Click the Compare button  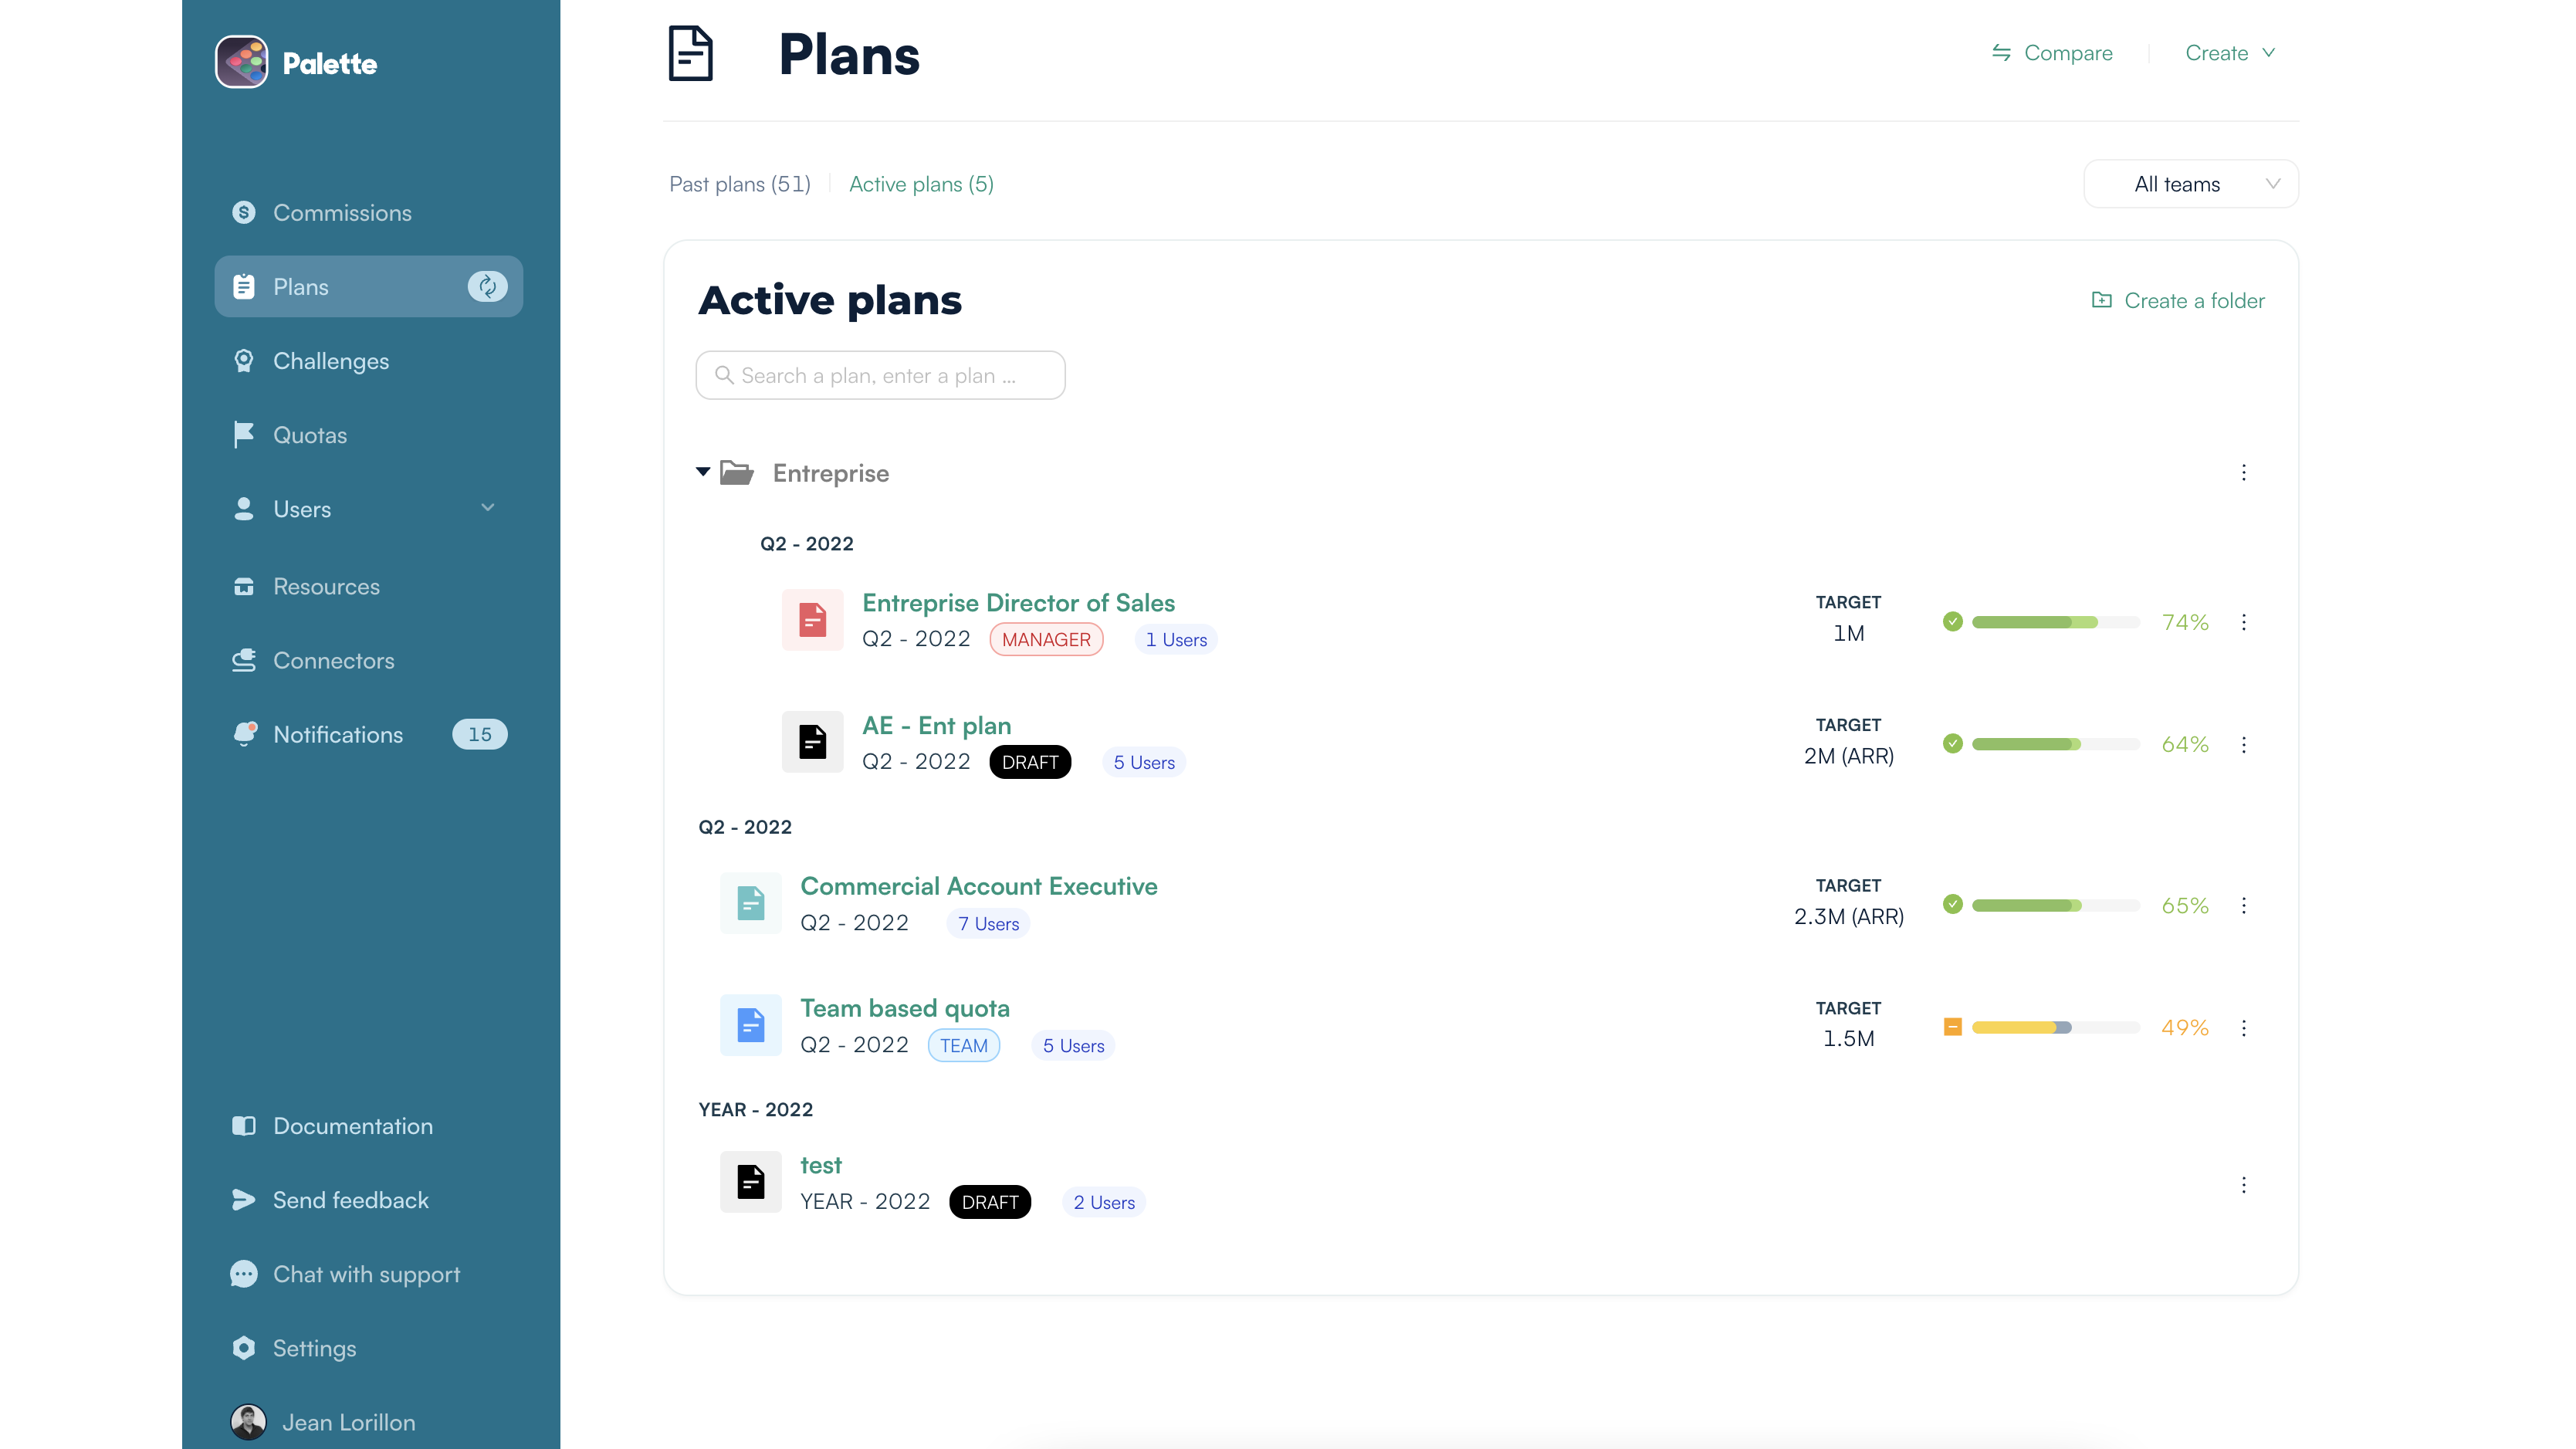[2051, 53]
